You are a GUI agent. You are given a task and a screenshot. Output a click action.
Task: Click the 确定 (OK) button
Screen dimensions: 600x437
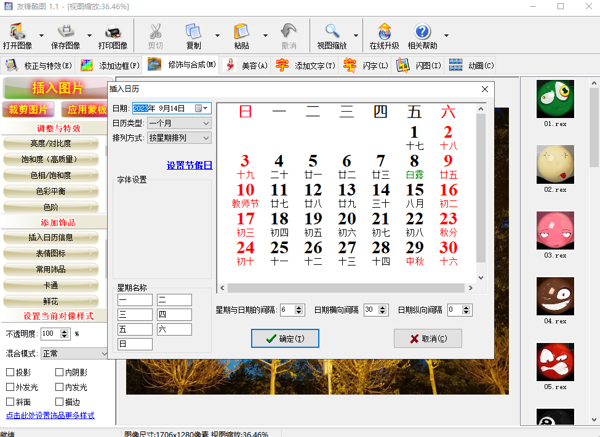tap(285, 339)
